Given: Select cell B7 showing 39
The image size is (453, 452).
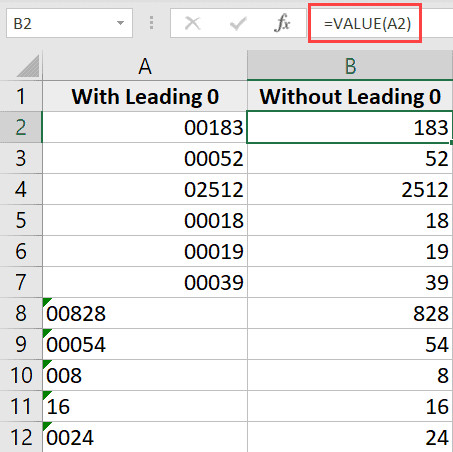Looking at the screenshot, I should [350, 282].
